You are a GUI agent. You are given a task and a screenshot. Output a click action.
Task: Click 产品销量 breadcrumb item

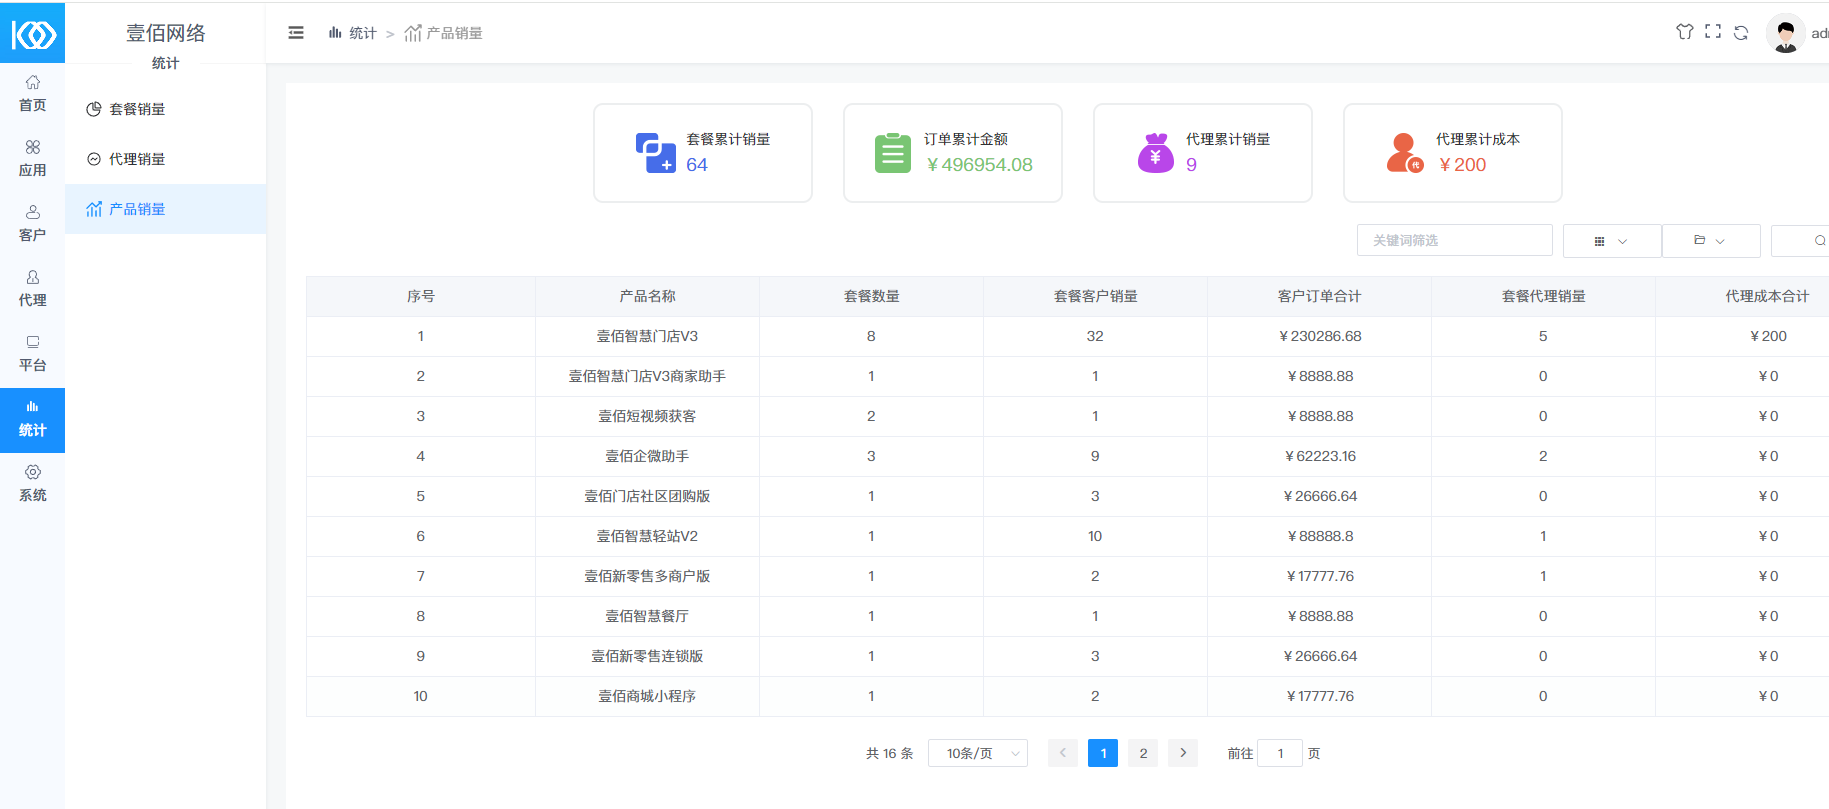(443, 33)
